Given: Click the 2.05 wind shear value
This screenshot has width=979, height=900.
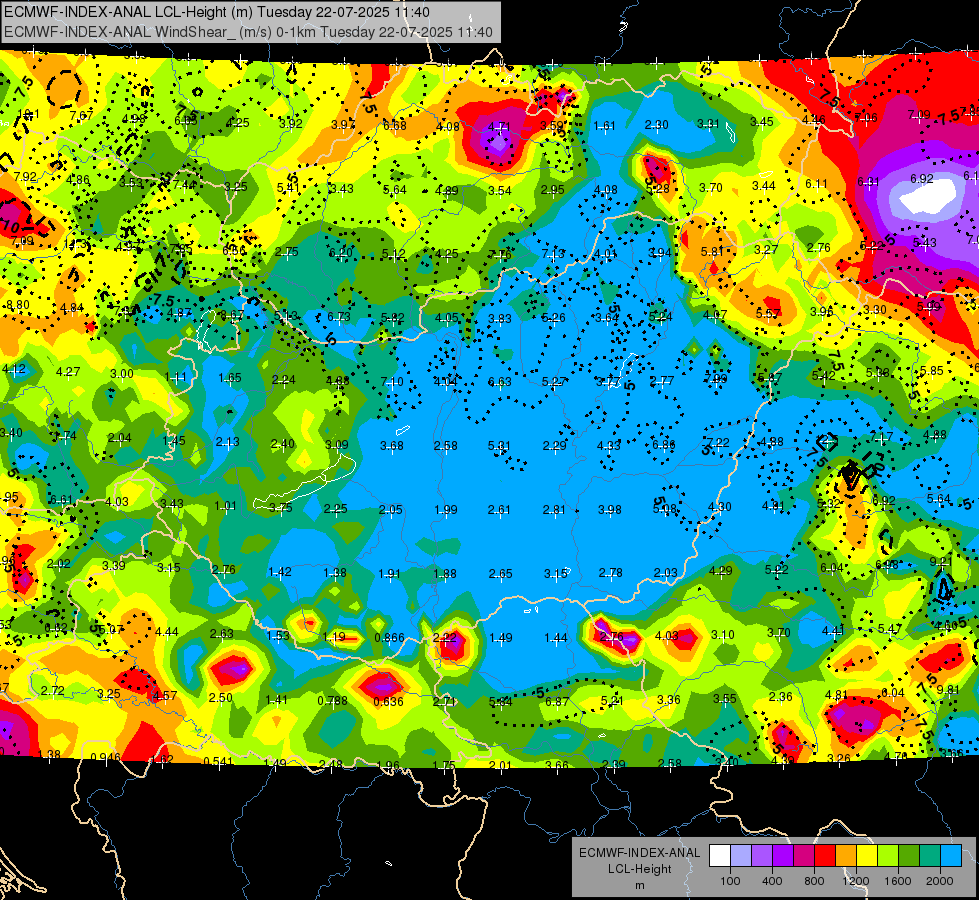Looking at the screenshot, I should [390, 510].
